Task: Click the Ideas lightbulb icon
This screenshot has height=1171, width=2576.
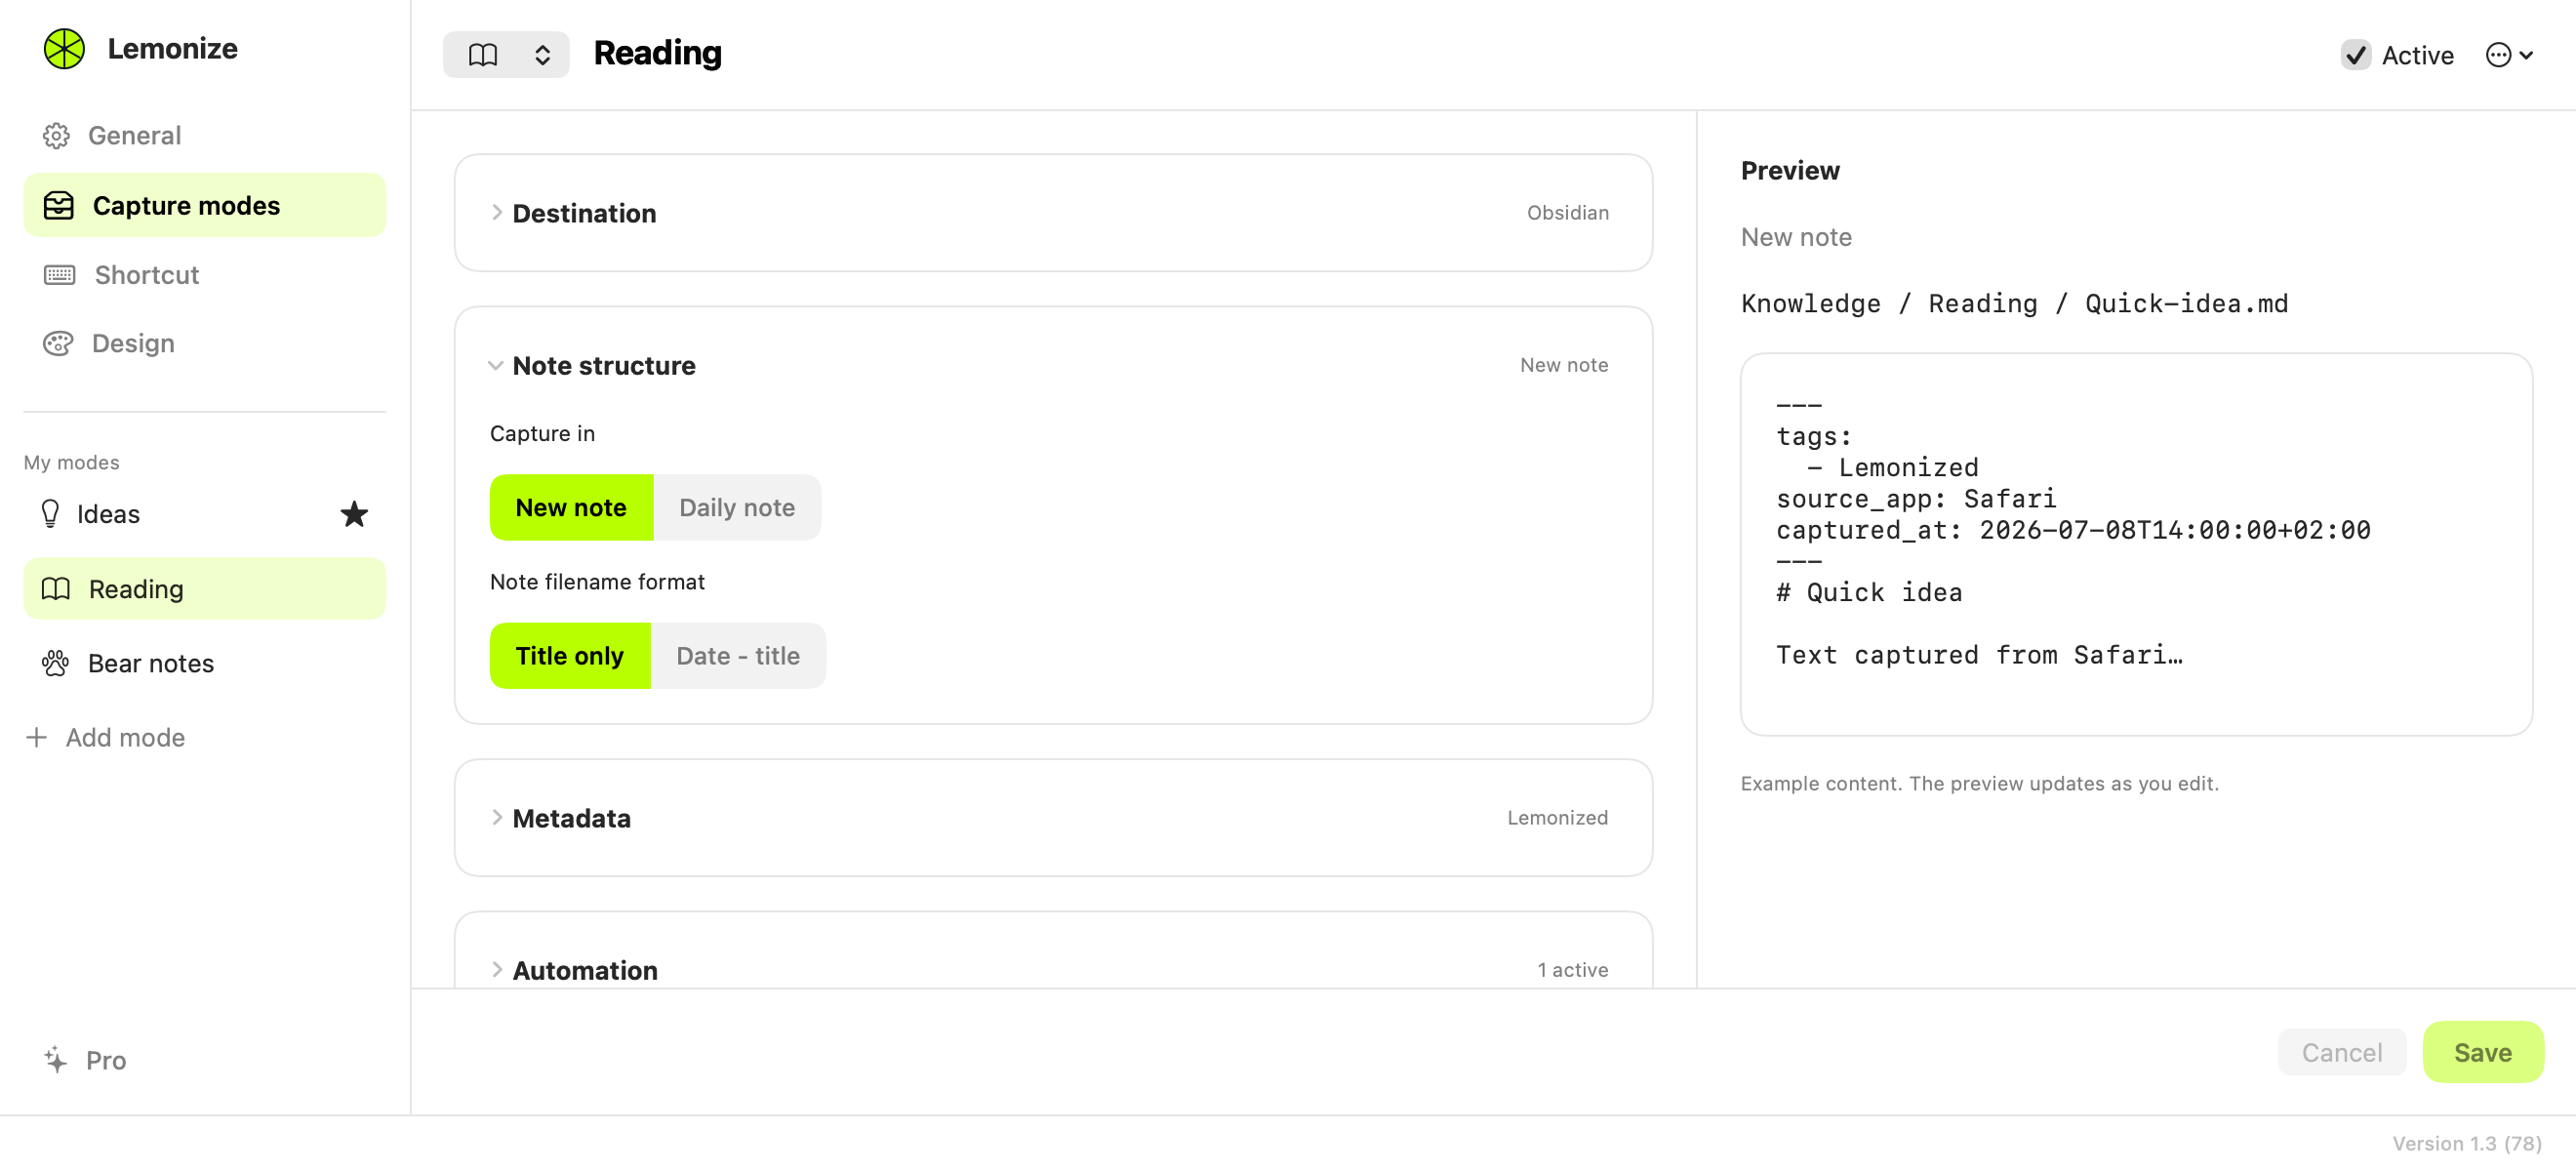Action: (x=50, y=513)
